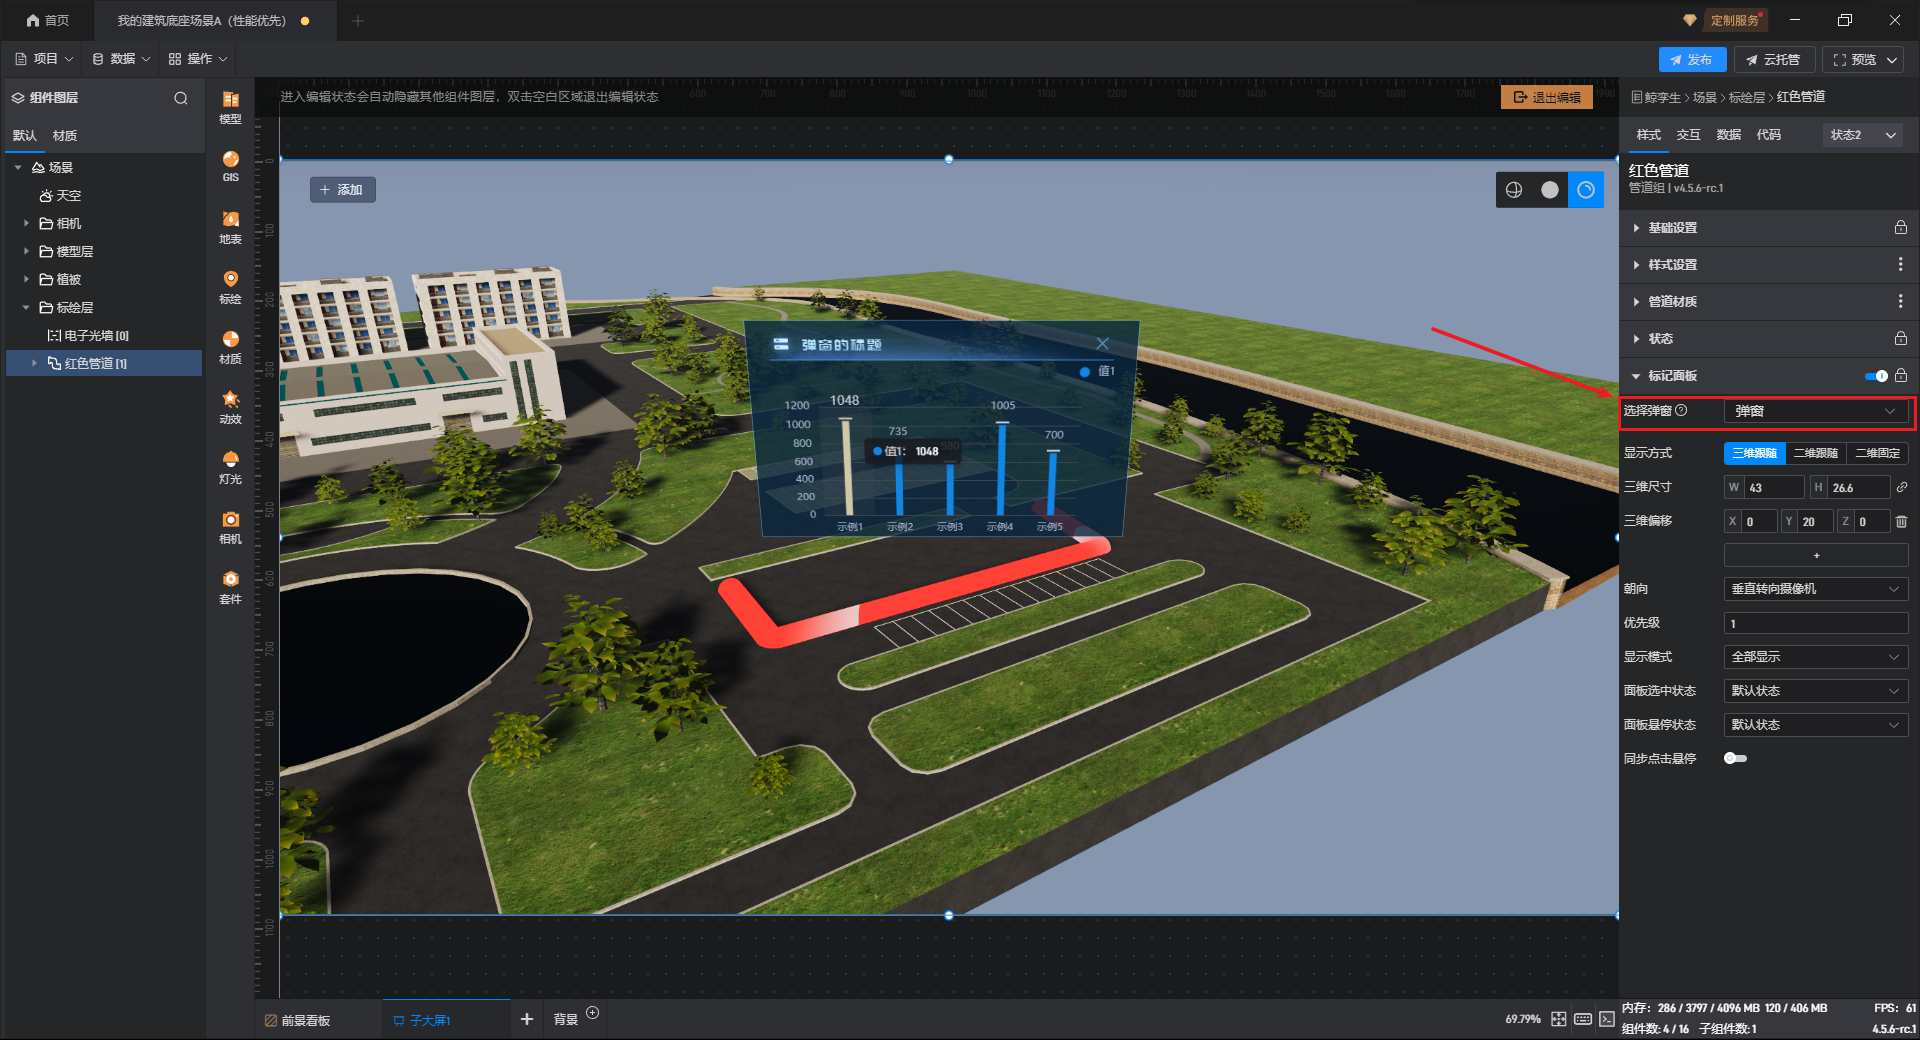The height and width of the screenshot is (1040, 1920).
Task: Enable the 同步点击悬停 toggle
Action: pos(1735,758)
